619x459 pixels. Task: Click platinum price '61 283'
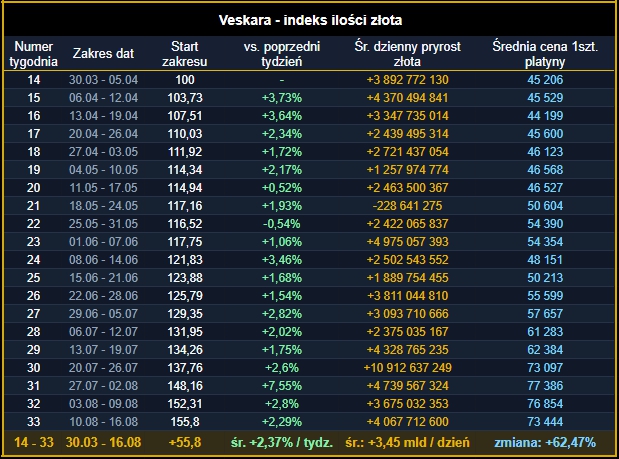tap(545, 332)
